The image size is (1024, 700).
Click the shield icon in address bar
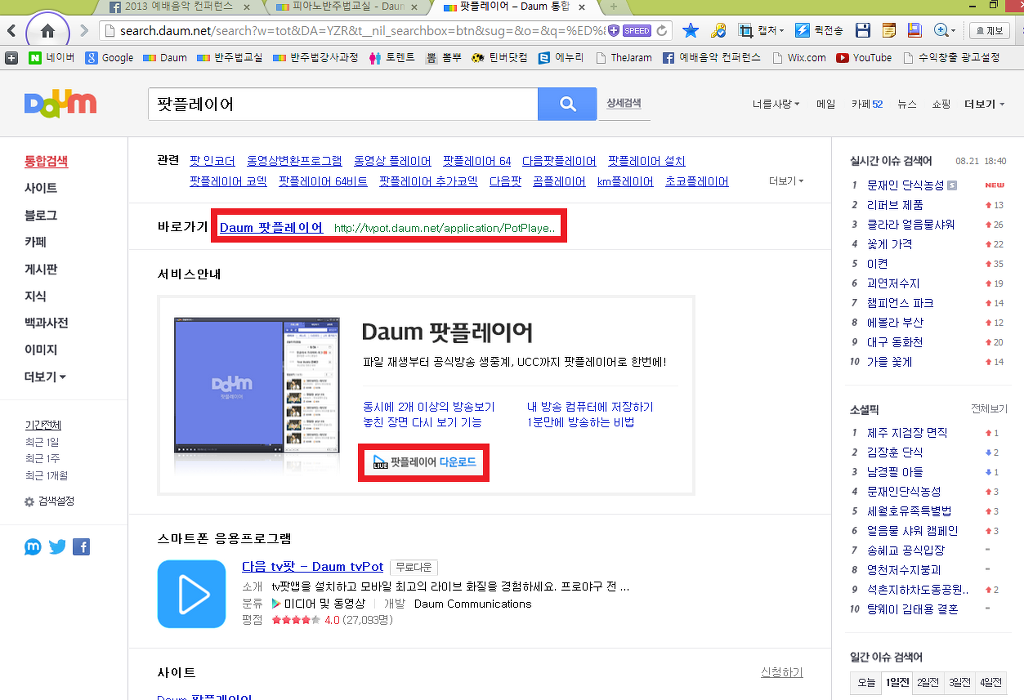click(613, 31)
